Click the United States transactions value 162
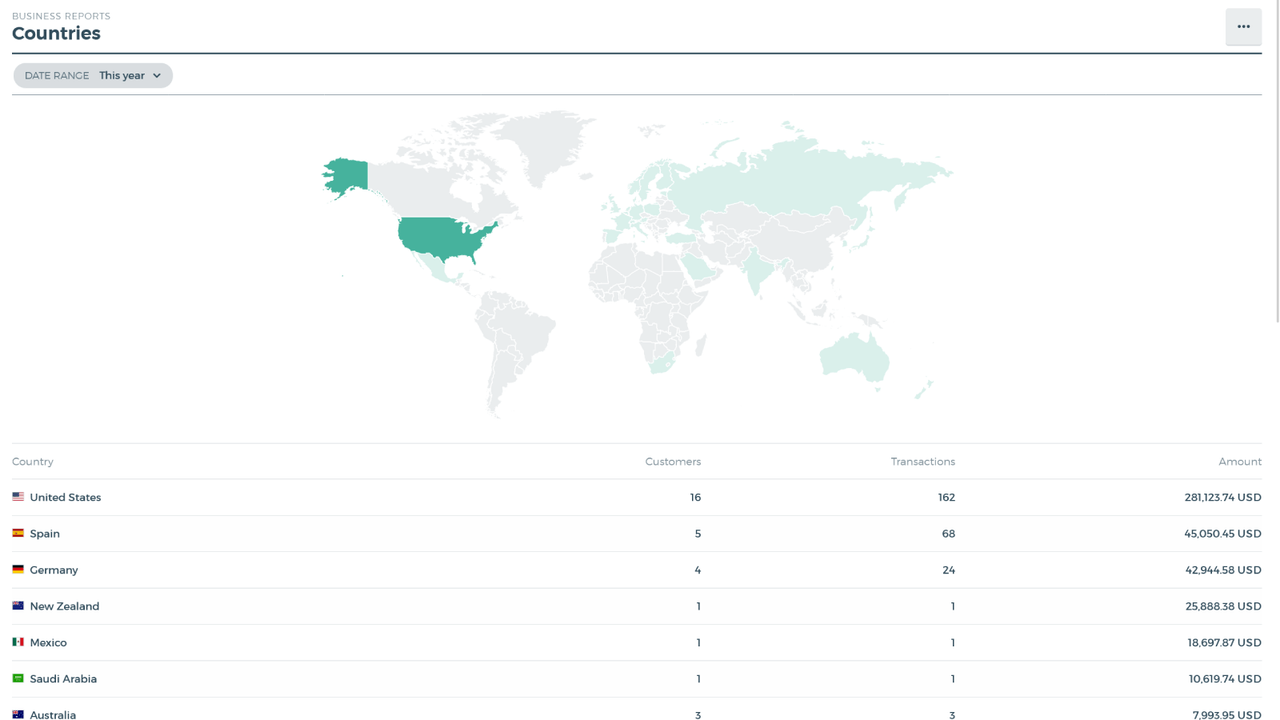Viewport: 1280px width, 720px height. [946, 497]
